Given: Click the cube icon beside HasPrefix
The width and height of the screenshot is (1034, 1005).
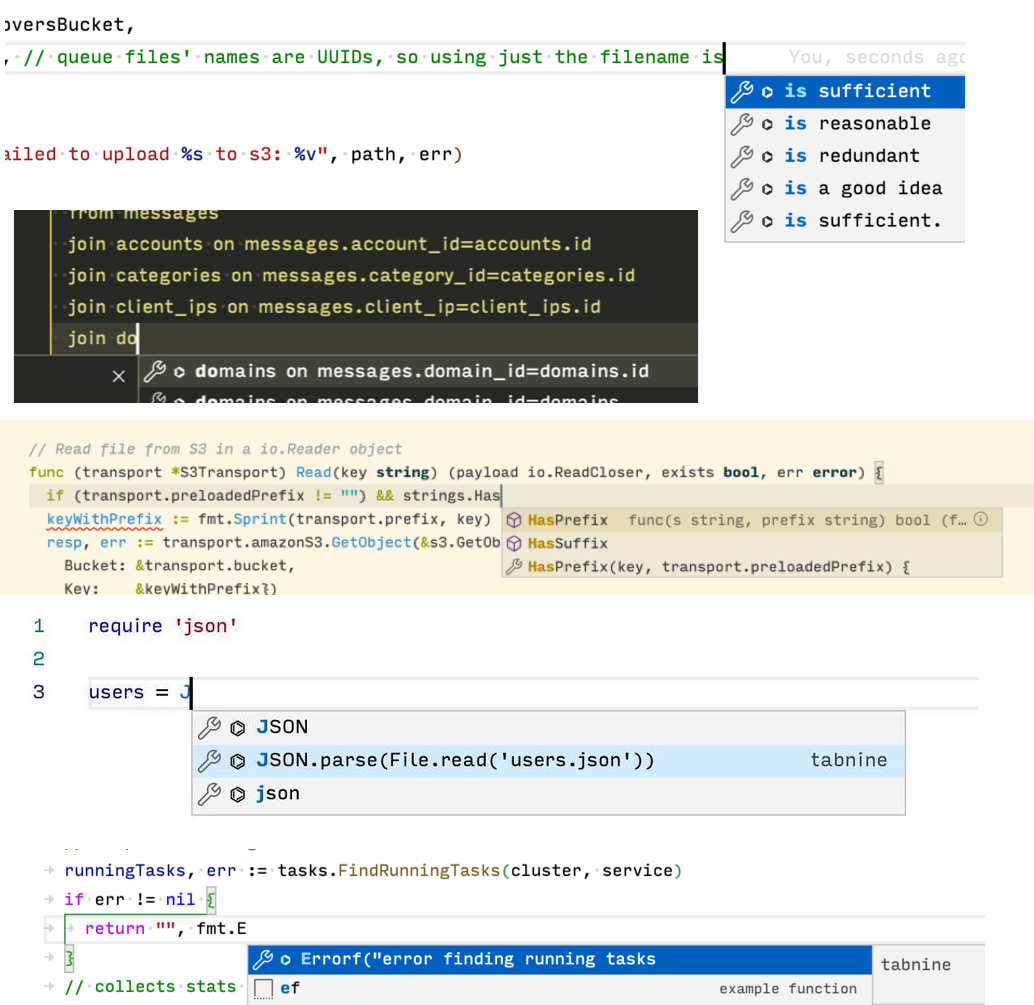Looking at the screenshot, I should tap(514, 520).
